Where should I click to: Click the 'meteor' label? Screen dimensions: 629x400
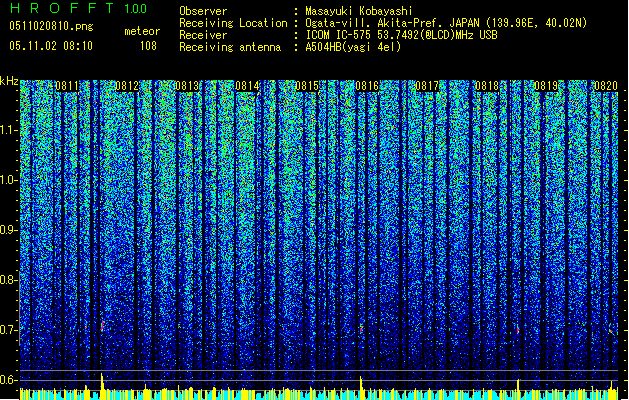(142, 31)
